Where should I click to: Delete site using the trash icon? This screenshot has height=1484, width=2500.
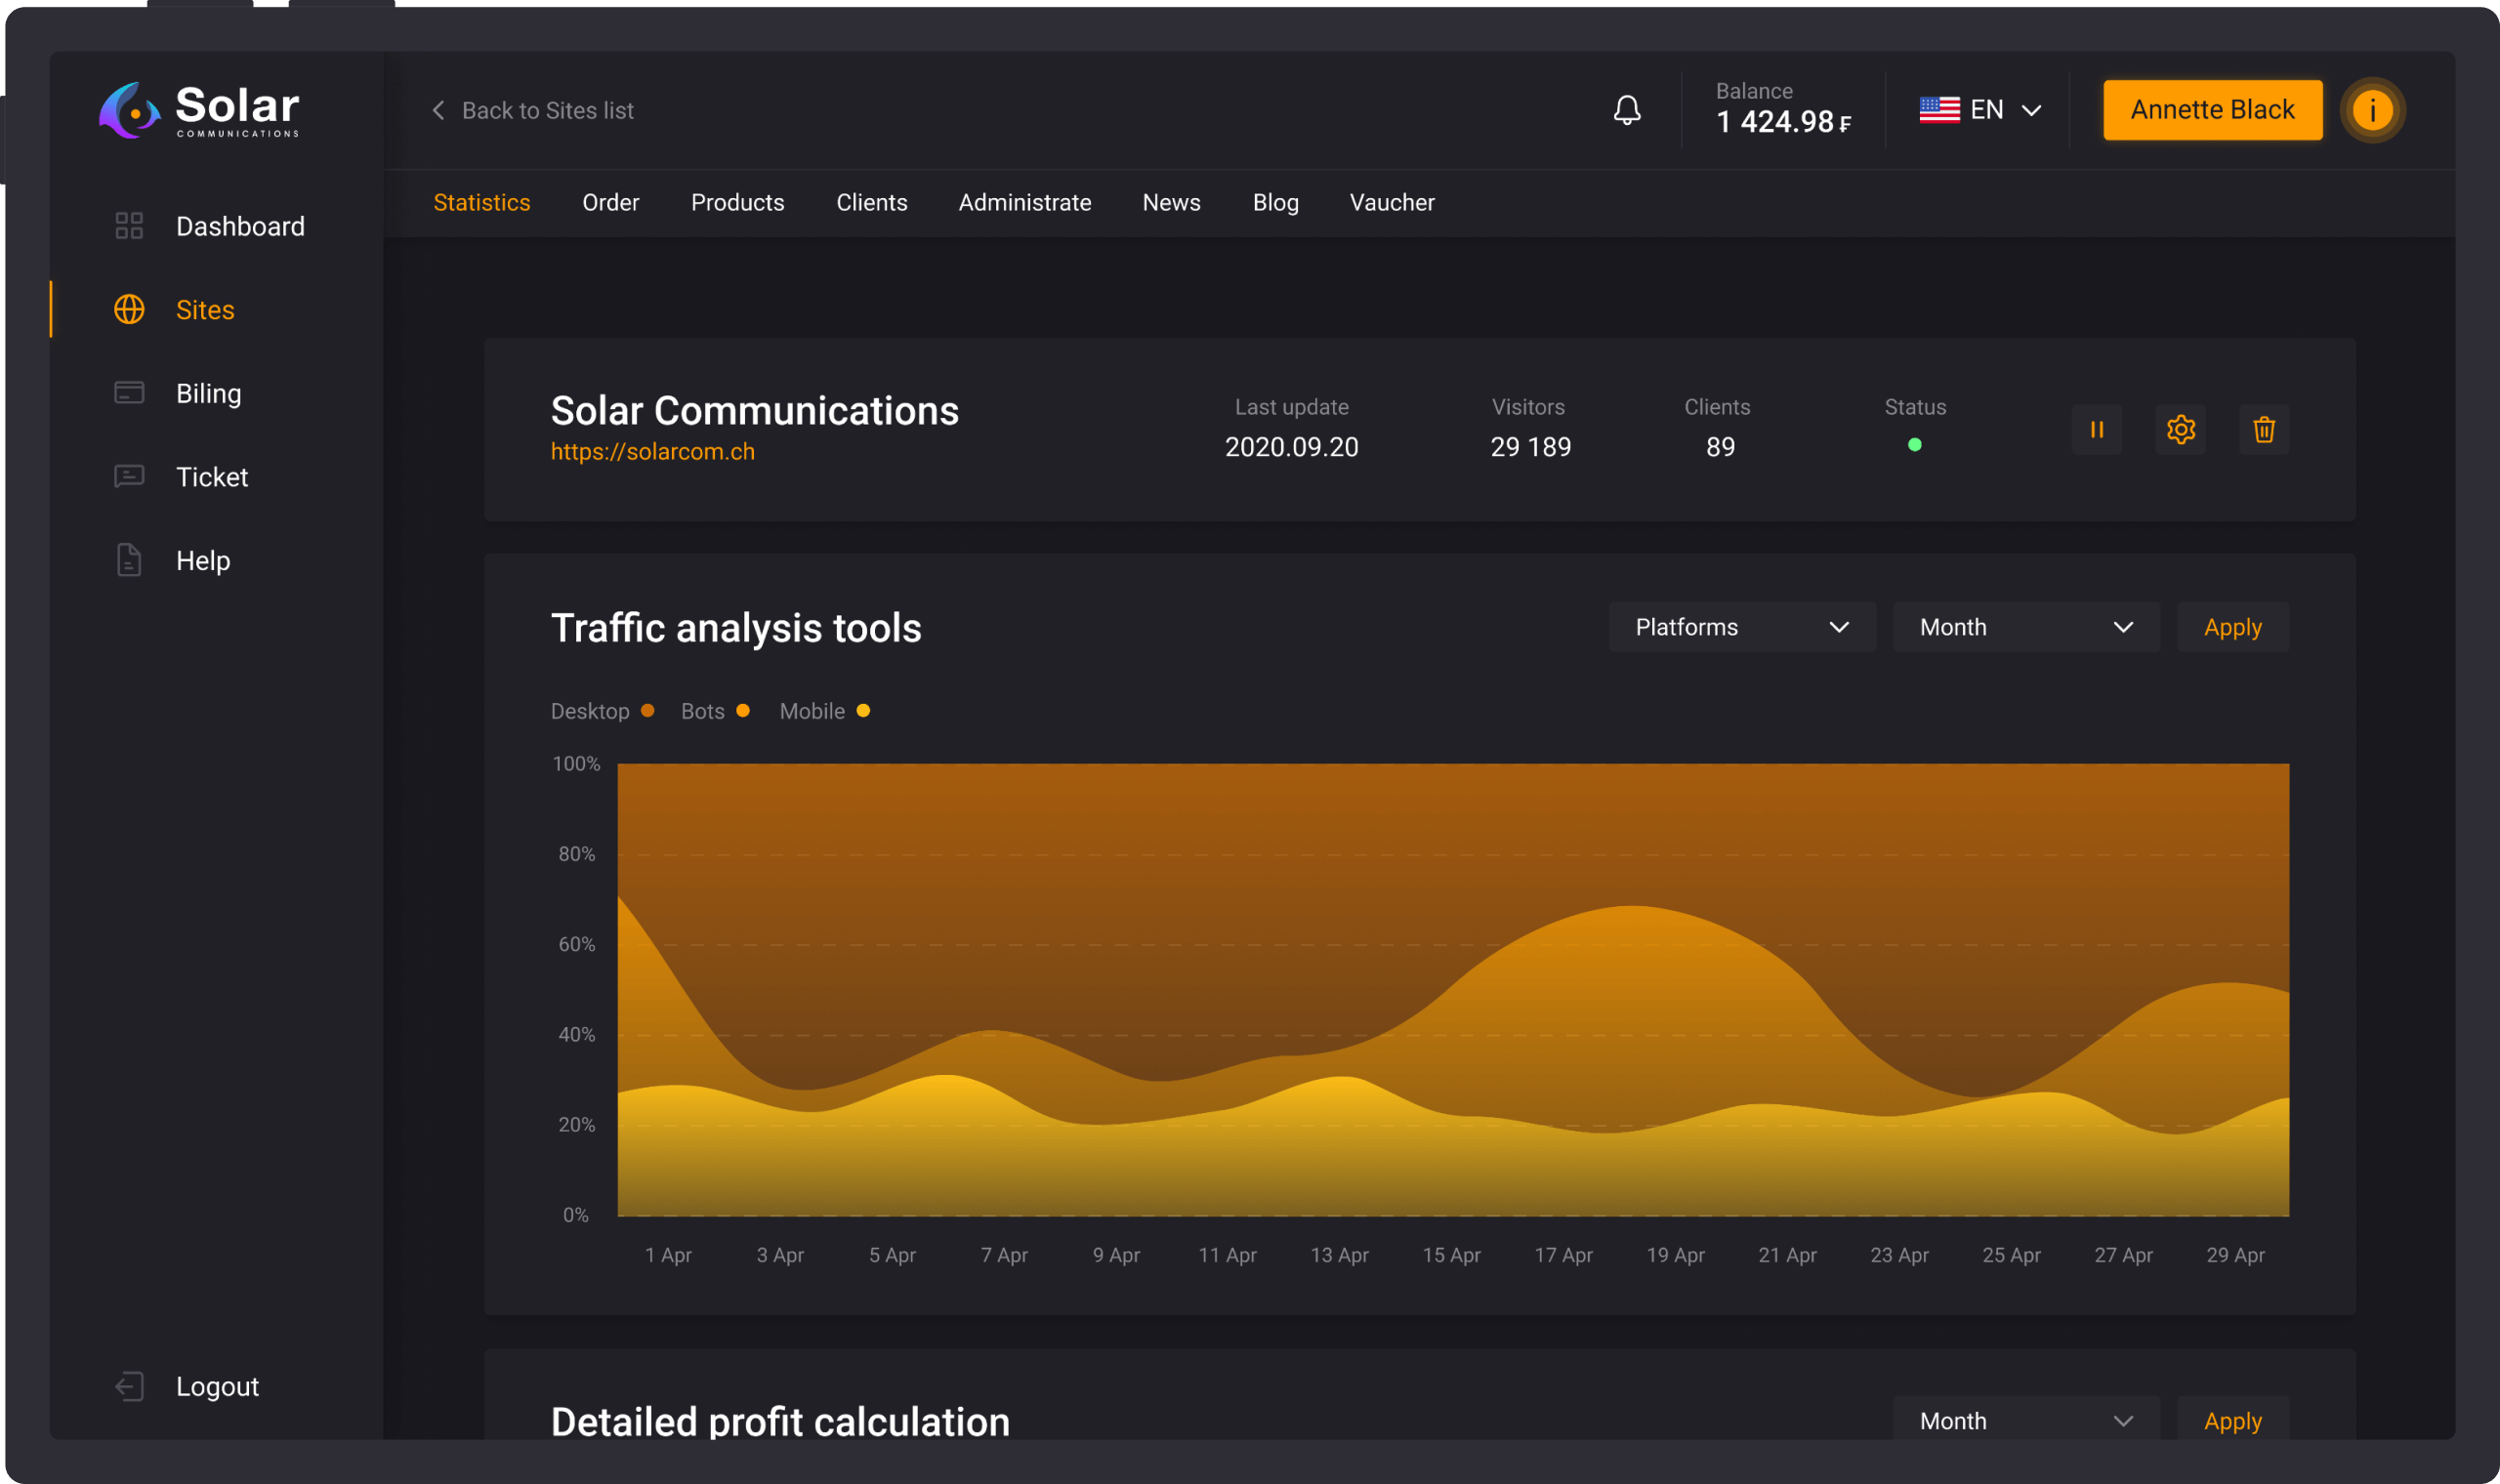click(x=2264, y=430)
